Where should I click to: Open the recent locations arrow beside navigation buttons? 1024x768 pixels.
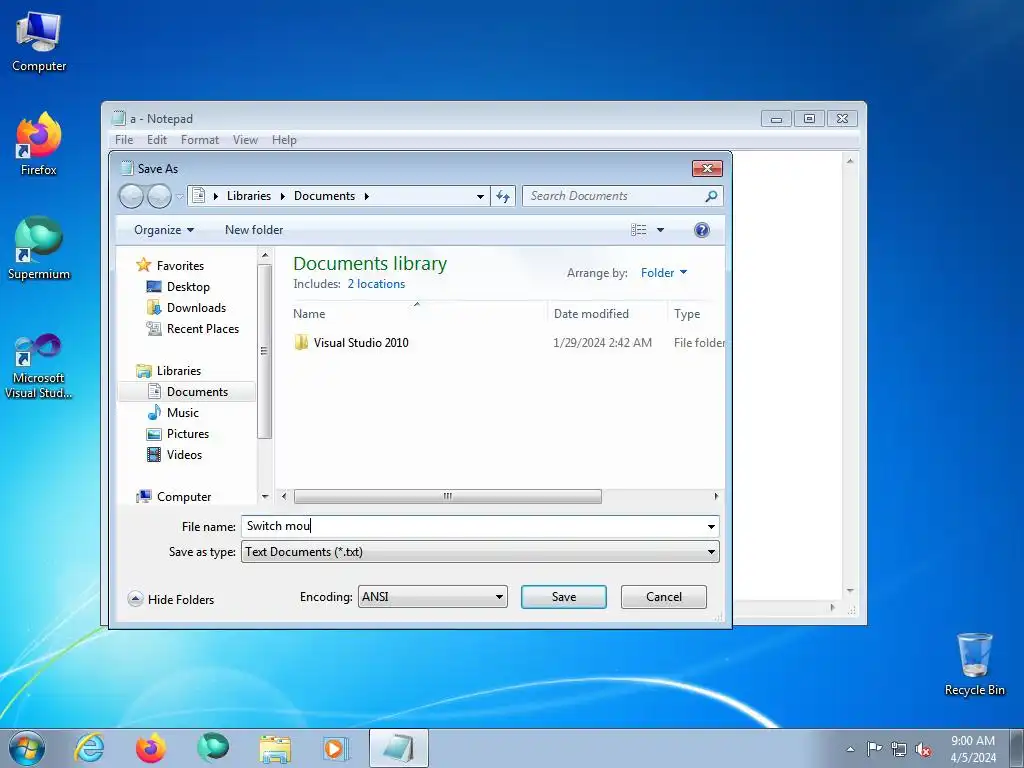point(180,197)
